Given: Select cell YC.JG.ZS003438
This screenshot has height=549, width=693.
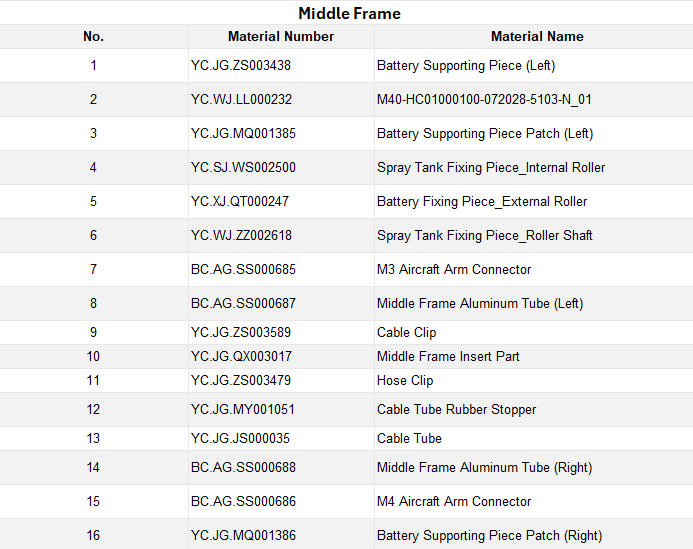Looking at the screenshot, I should point(281,65).
